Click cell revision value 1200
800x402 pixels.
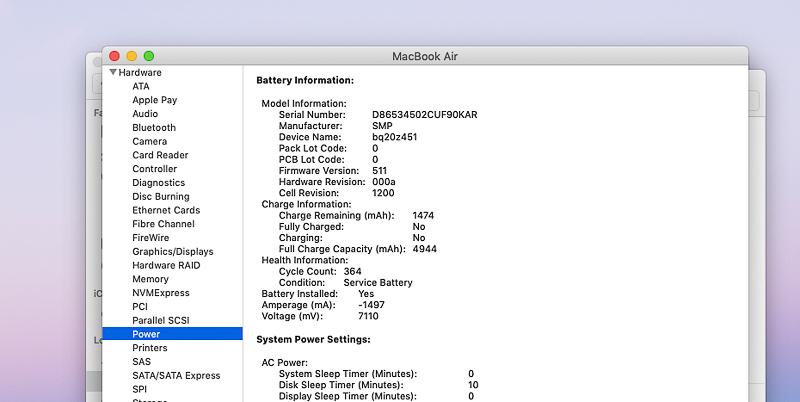point(383,193)
